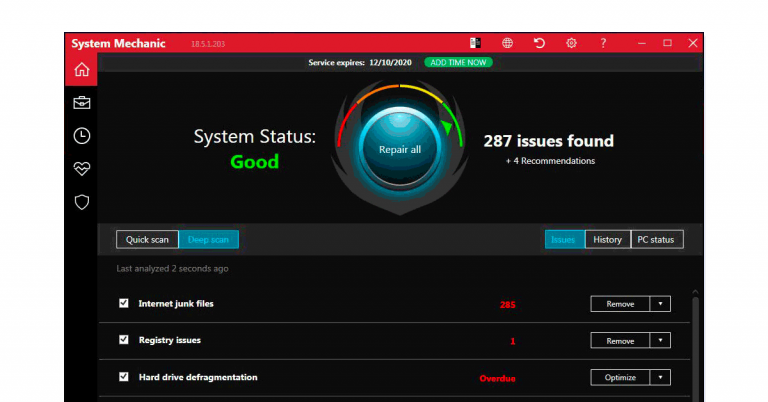Uncheck the Registry issues checkbox

(x=124, y=339)
